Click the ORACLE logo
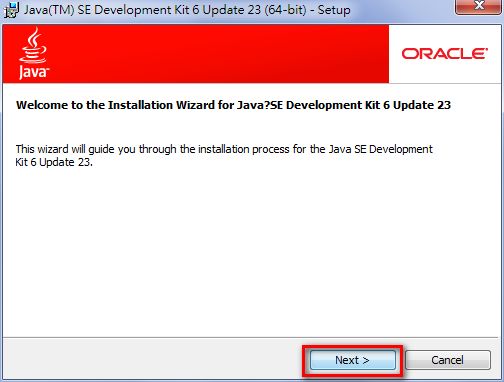This screenshot has height=382, width=504. click(x=445, y=54)
